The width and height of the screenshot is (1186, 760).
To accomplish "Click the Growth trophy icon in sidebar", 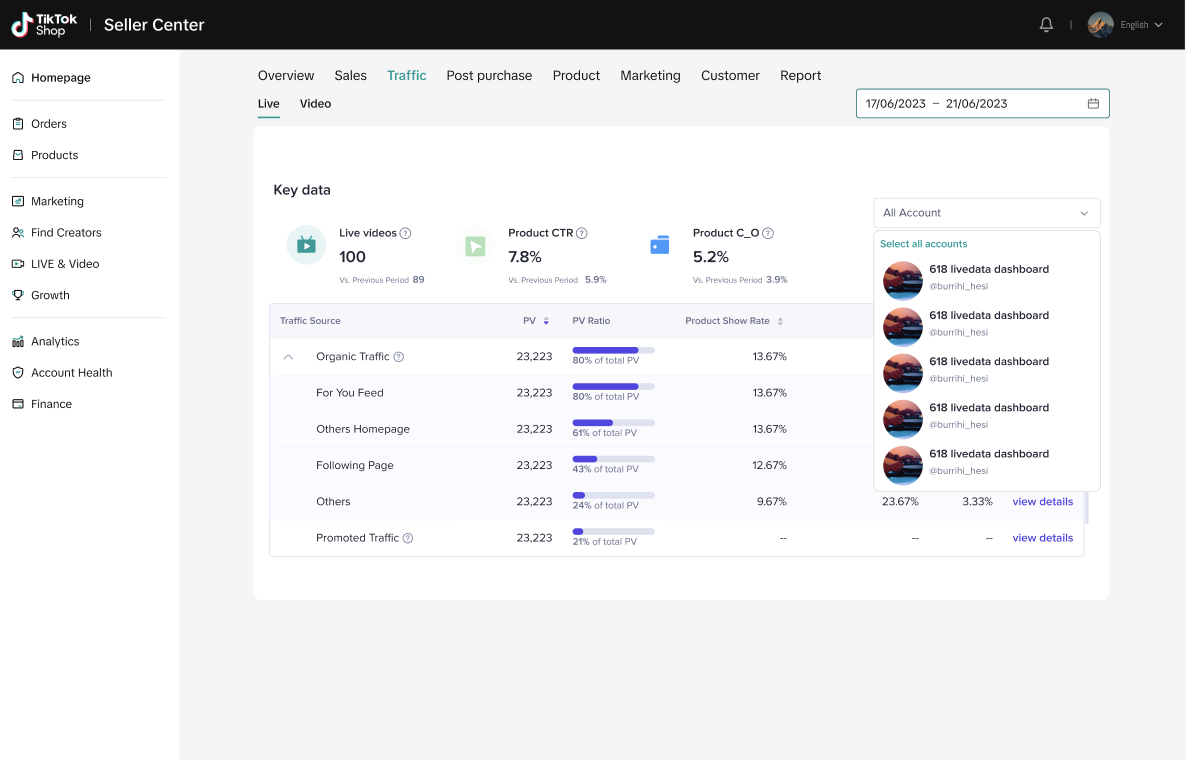I will tap(18, 296).
